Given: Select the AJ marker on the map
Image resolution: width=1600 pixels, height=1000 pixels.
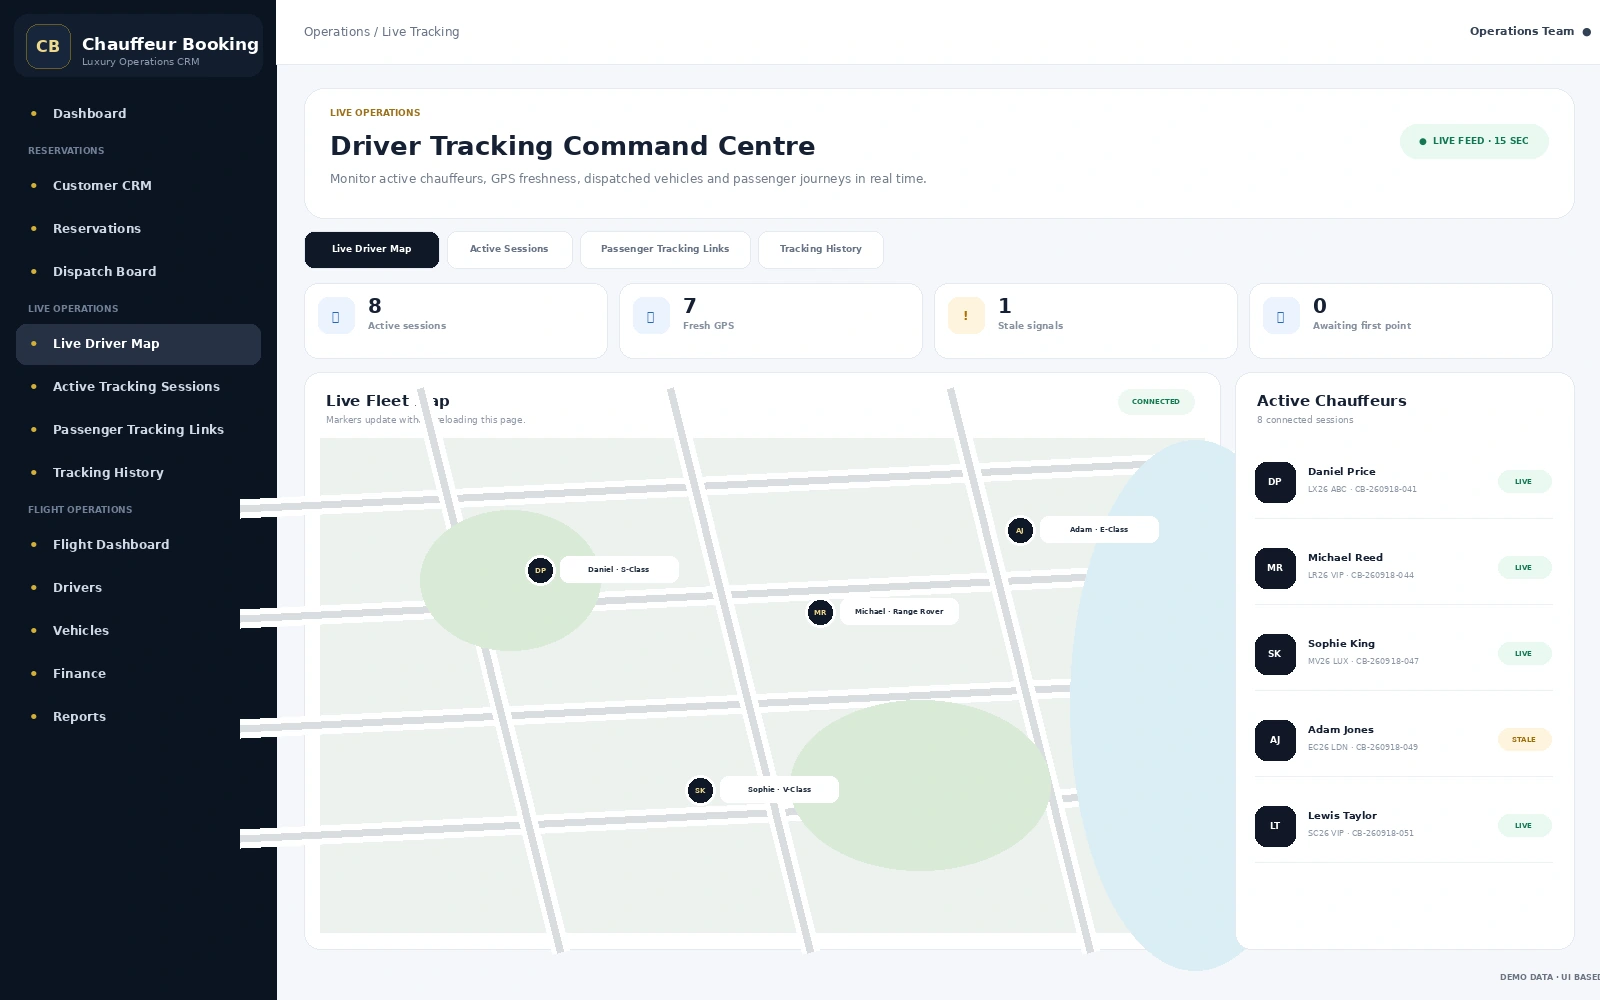Looking at the screenshot, I should pyautogui.click(x=1020, y=530).
